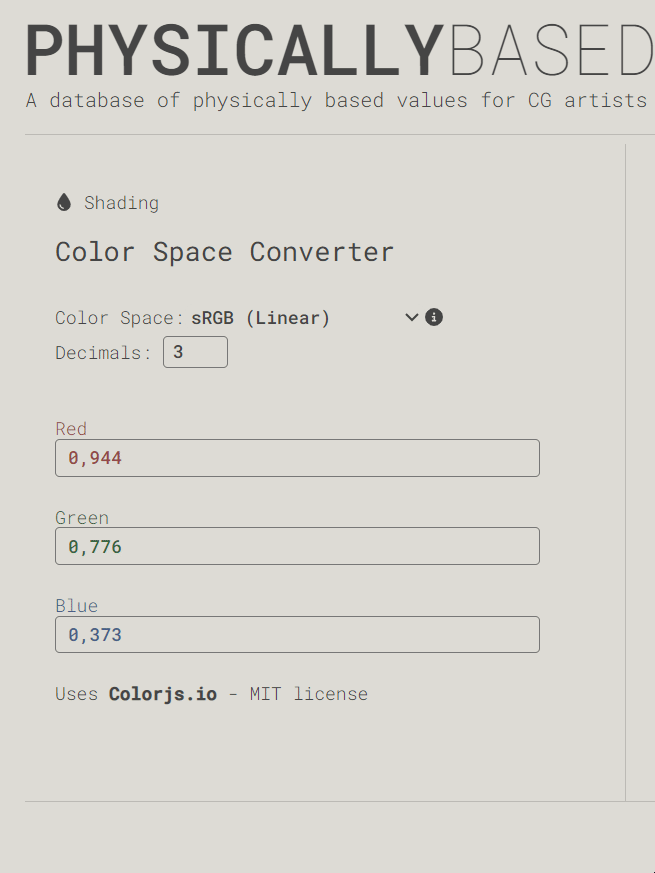The image size is (655, 873).
Task: Click the Green field label
Action: 82,518
